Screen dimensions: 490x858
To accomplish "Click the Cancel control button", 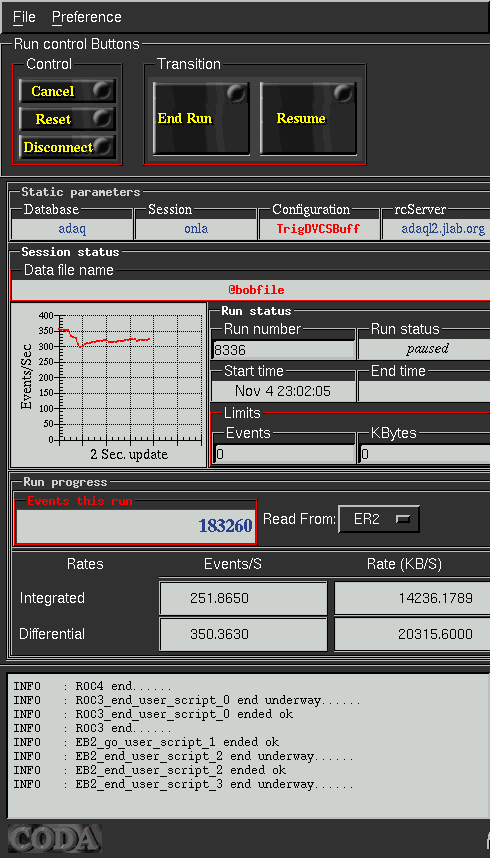I will pos(67,91).
